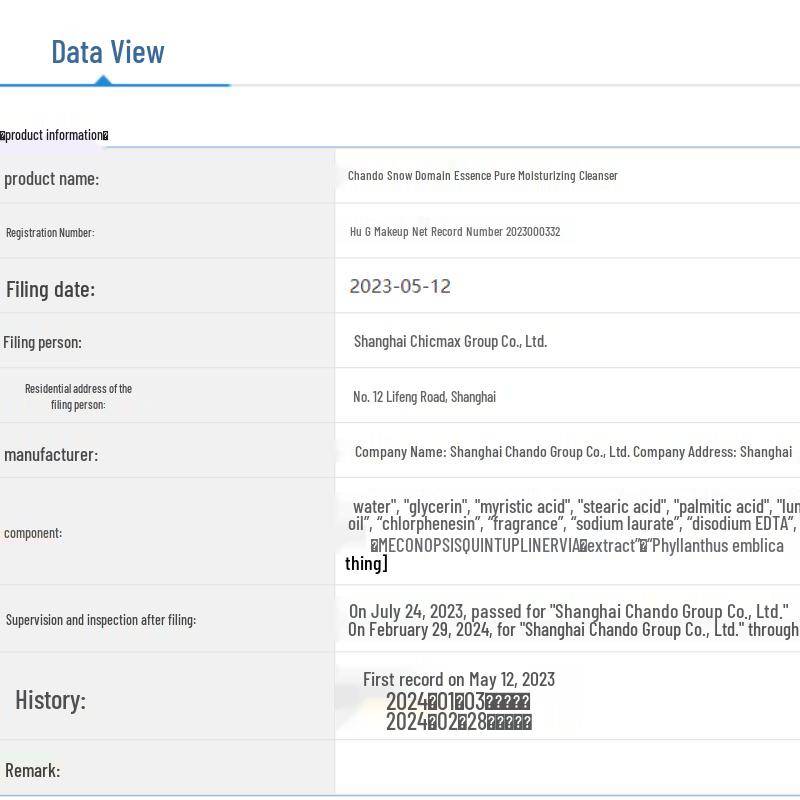This screenshot has width=800, height=800.
Task: Select the Chando Snow Domain product name text
Action: pos(482,176)
